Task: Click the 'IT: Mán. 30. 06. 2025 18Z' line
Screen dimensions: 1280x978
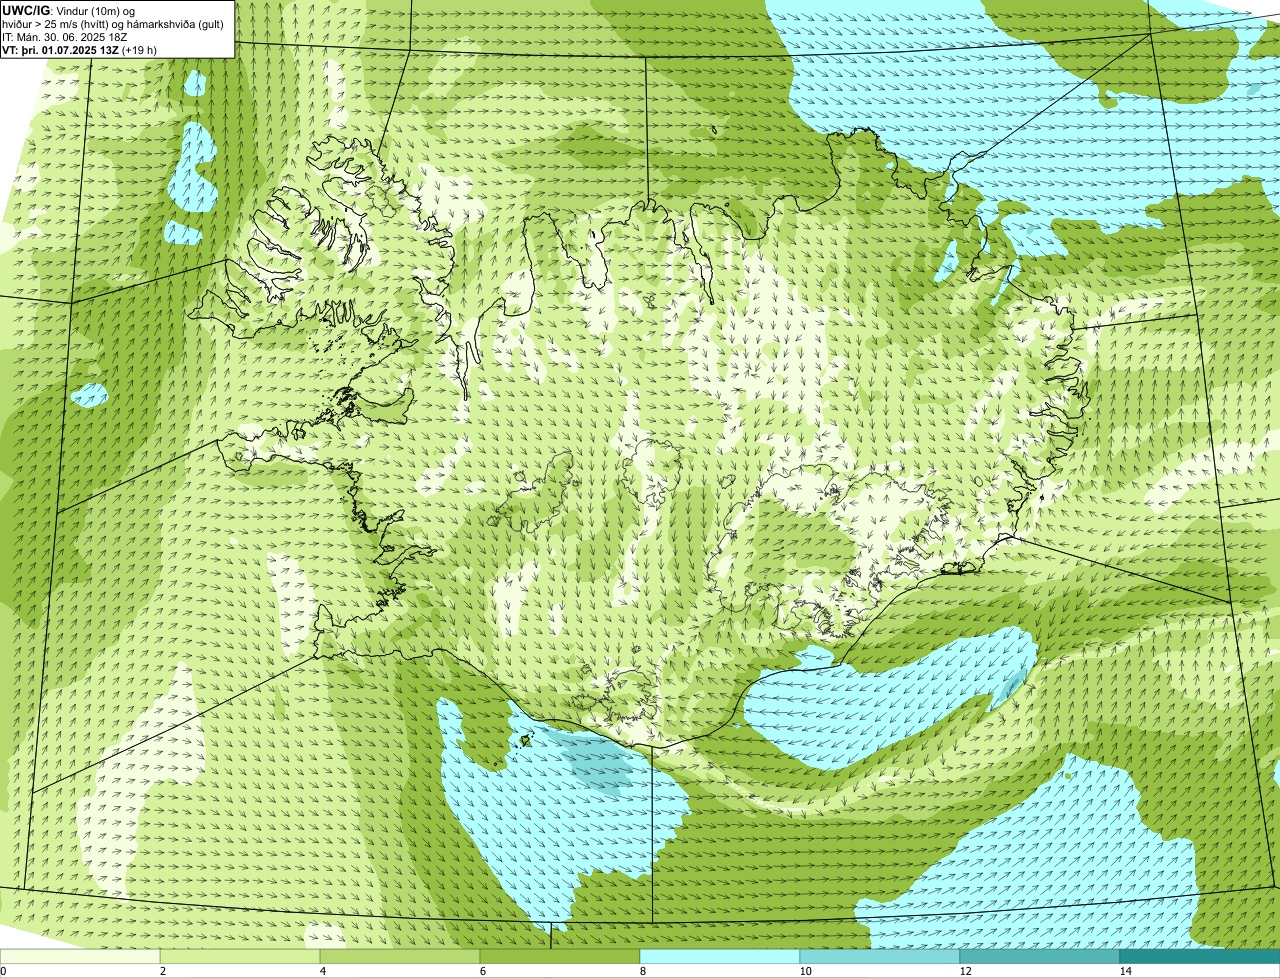Action: (x=65, y=37)
